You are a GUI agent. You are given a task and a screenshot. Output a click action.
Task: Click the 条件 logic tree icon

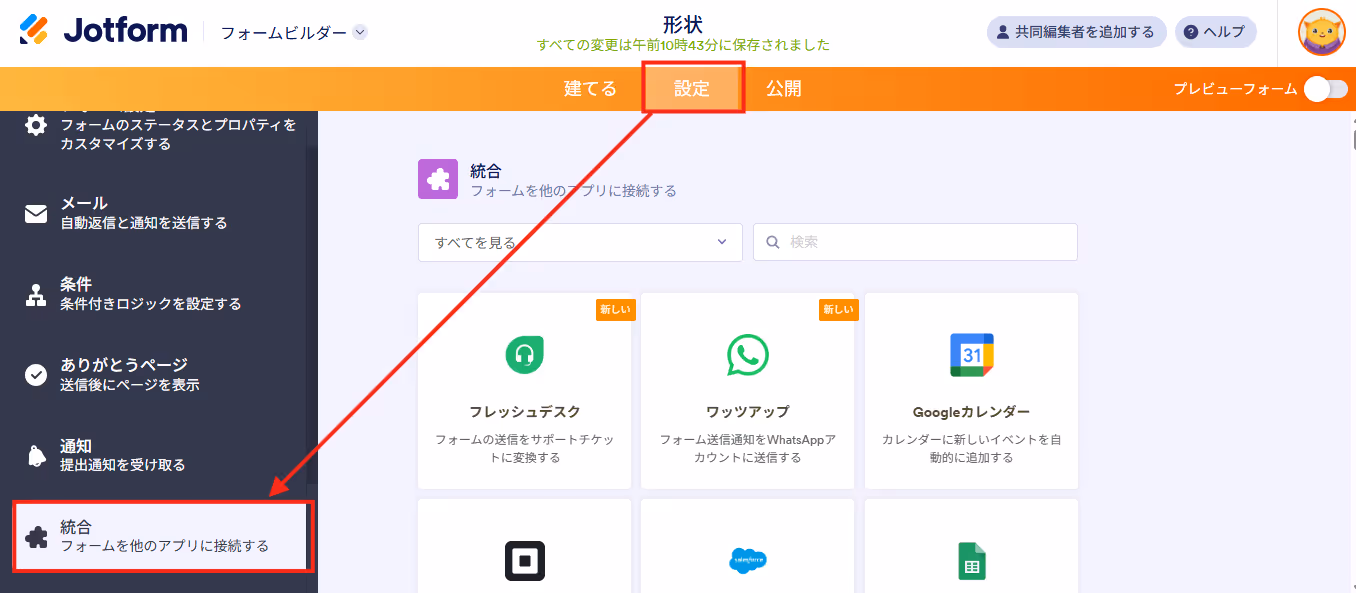(36, 294)
